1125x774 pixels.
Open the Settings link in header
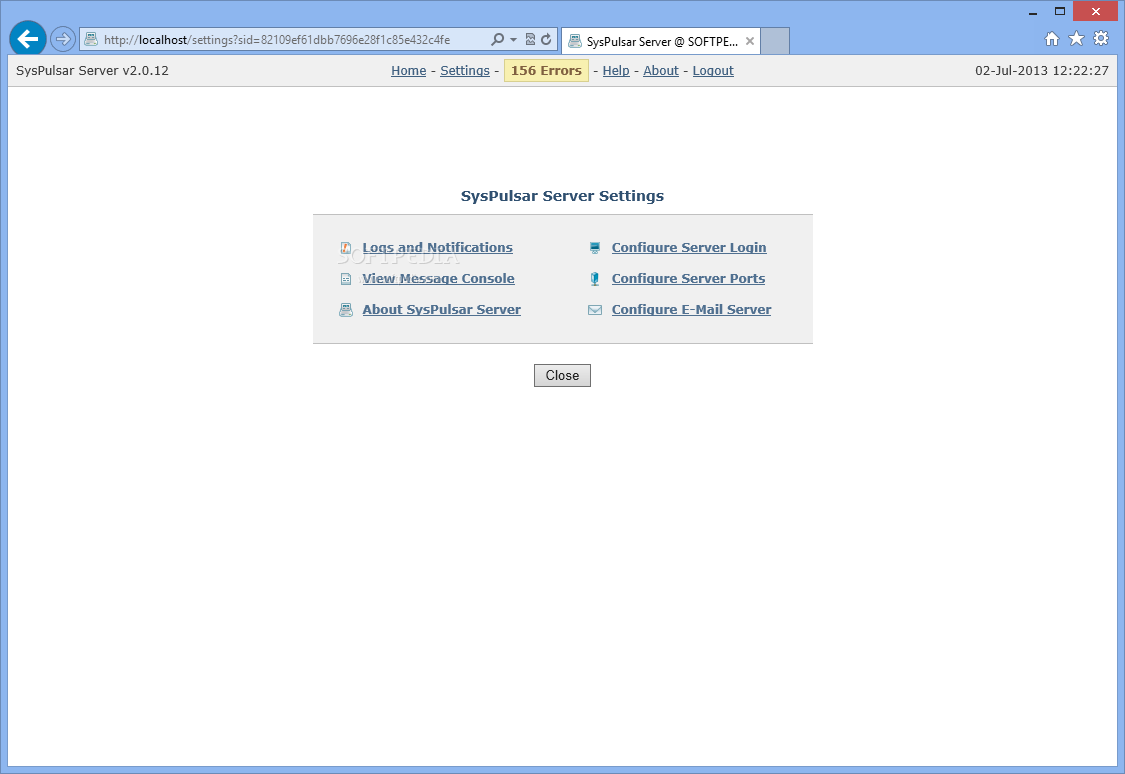pyautogui.click(x=465, y=70)
